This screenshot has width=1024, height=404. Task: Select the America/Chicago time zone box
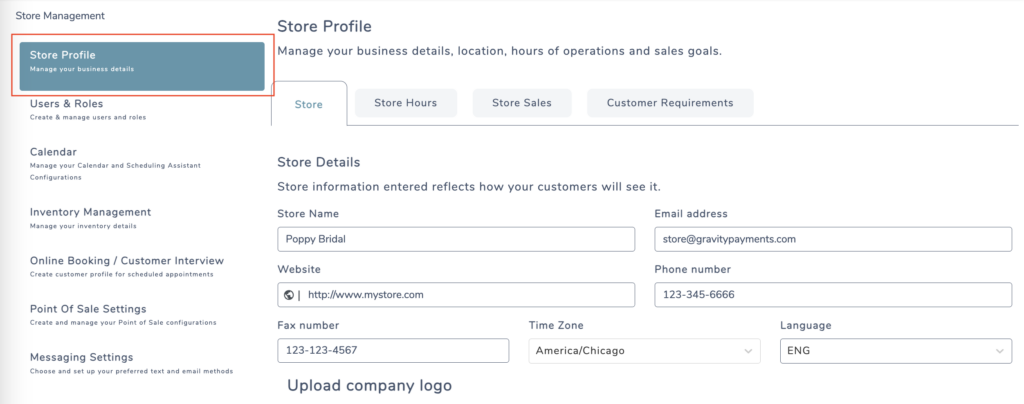click(x=645, y=350)
